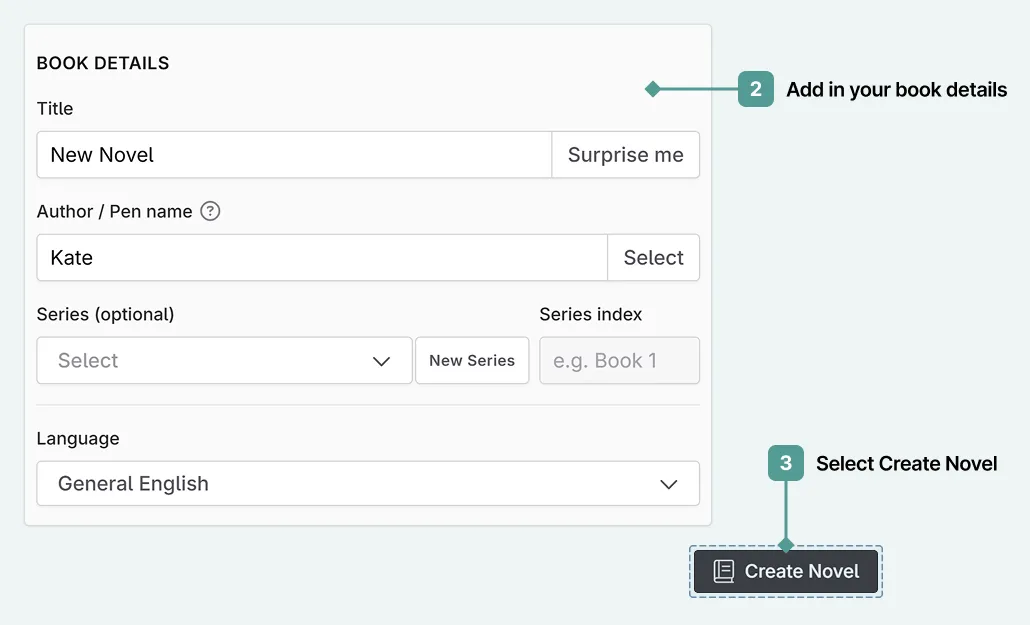
Task: Click the Select button beside author field
Action: (653, 257)
